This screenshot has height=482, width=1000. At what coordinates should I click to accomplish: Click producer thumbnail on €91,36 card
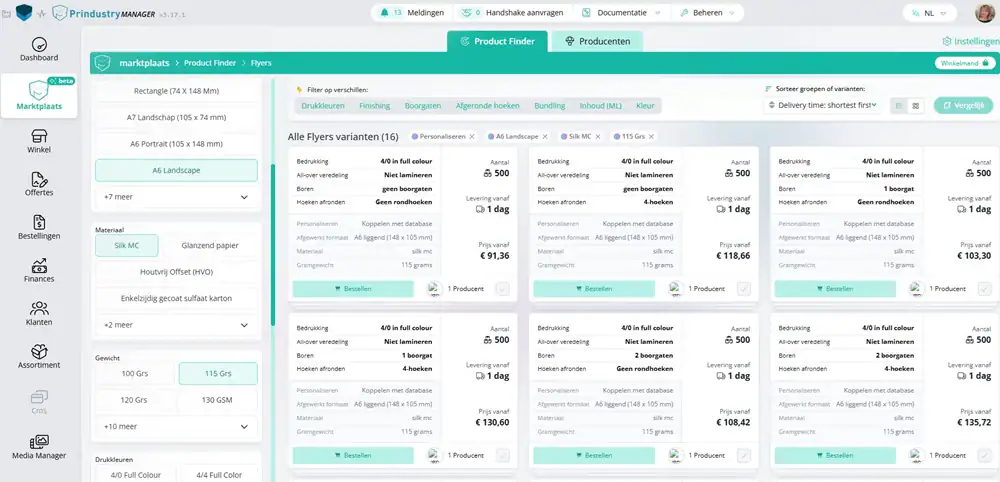pos(435,289)
